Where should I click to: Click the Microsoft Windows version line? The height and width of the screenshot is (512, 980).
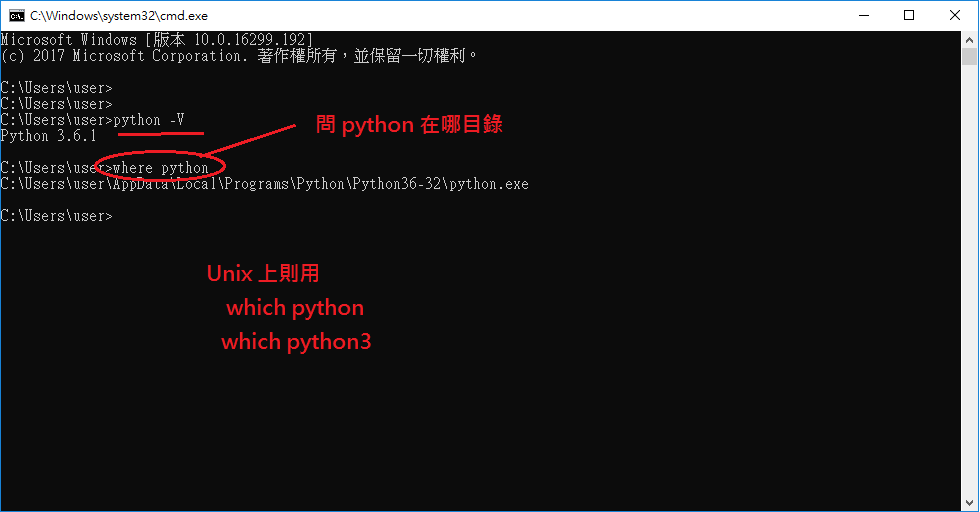coord(156,39)
